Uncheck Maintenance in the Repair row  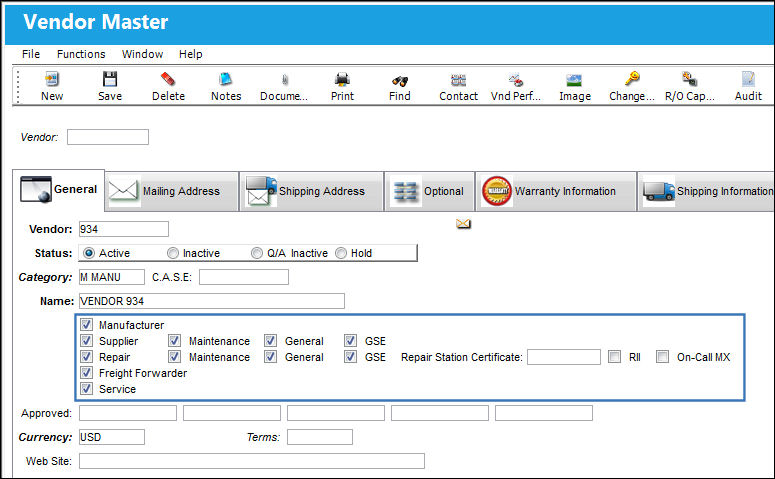click(174, 356)
